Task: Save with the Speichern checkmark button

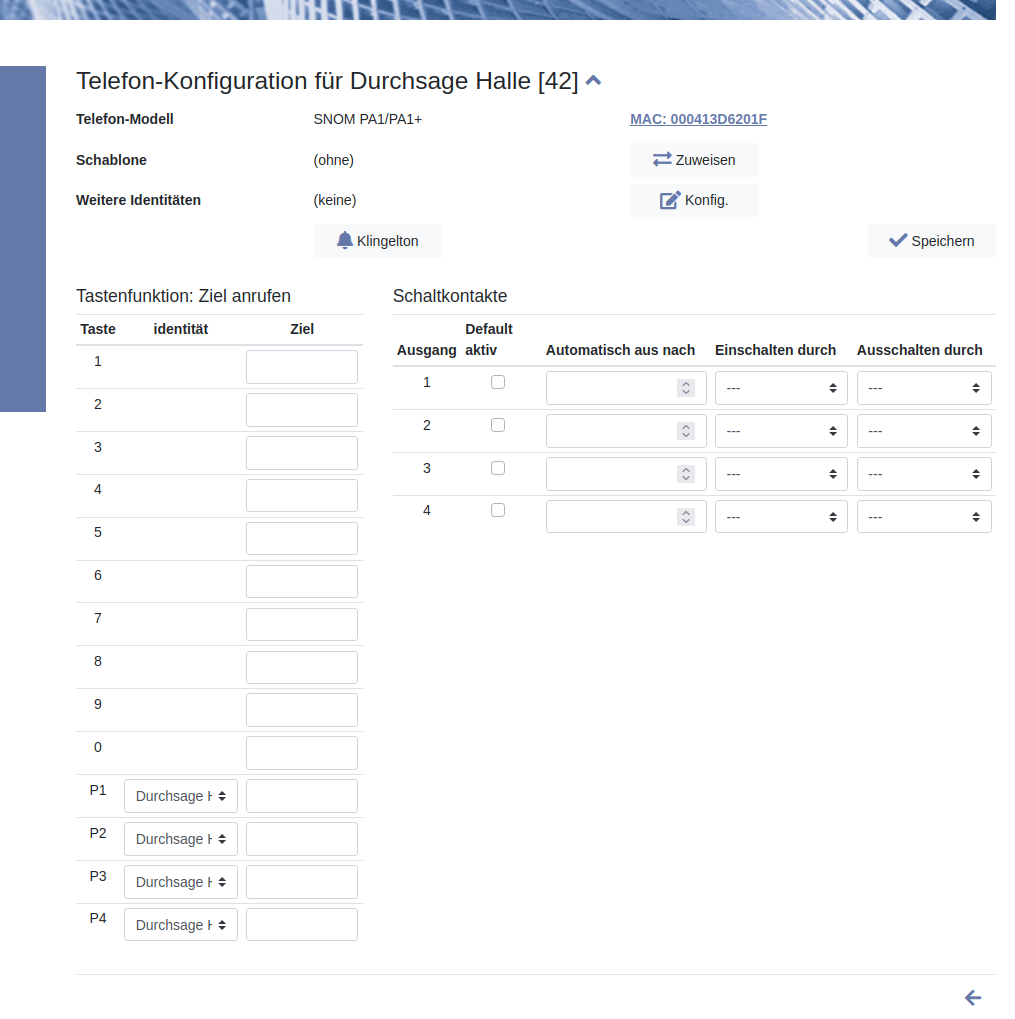Action: (x=931, y=241)
